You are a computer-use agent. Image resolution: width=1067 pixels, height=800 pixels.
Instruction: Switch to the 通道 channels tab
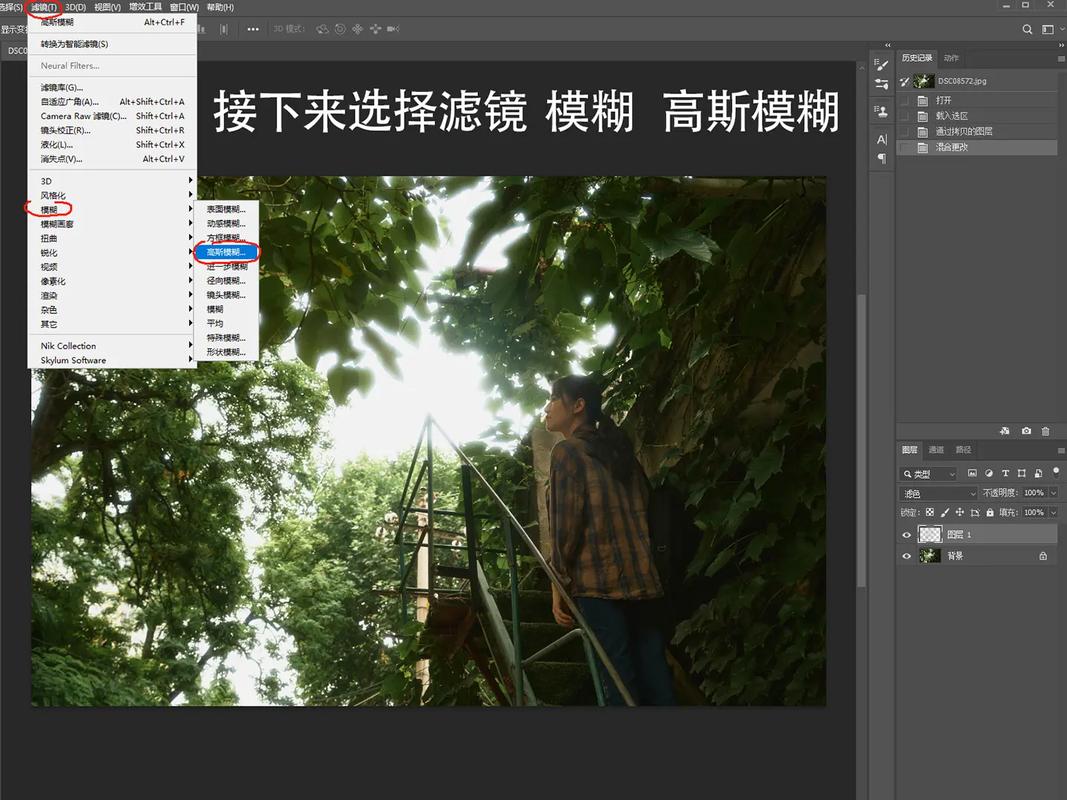934,450
